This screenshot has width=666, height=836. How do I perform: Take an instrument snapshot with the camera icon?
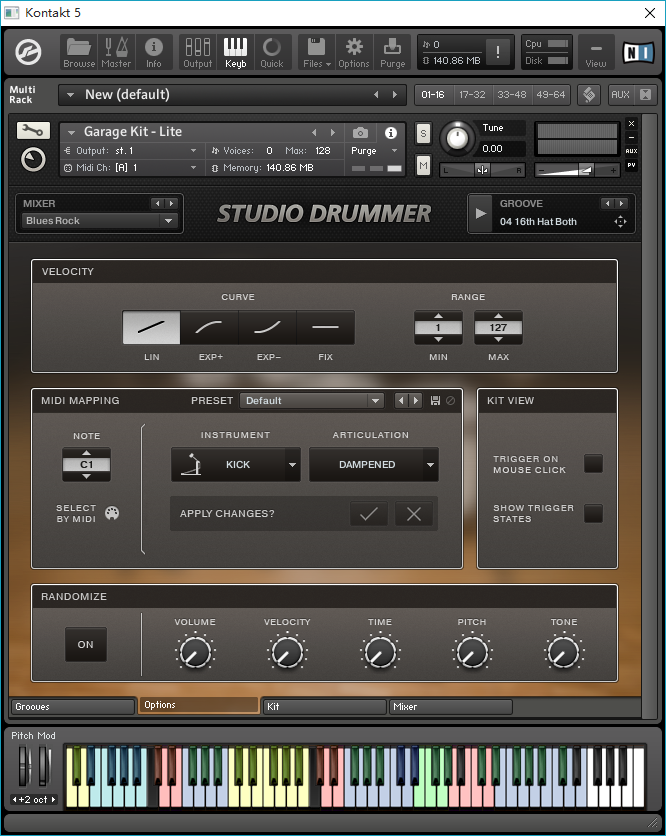click(360, 132)
